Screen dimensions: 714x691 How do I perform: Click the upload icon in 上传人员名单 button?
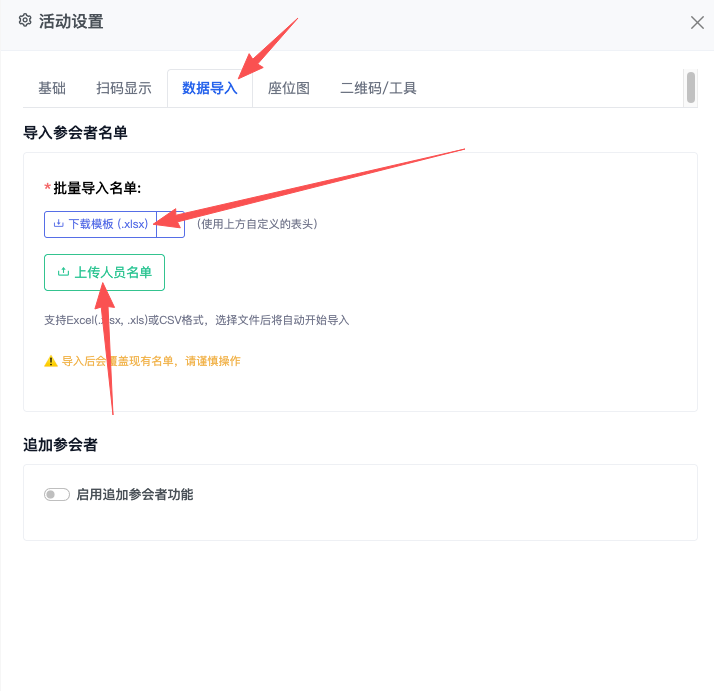click(63, 272)
